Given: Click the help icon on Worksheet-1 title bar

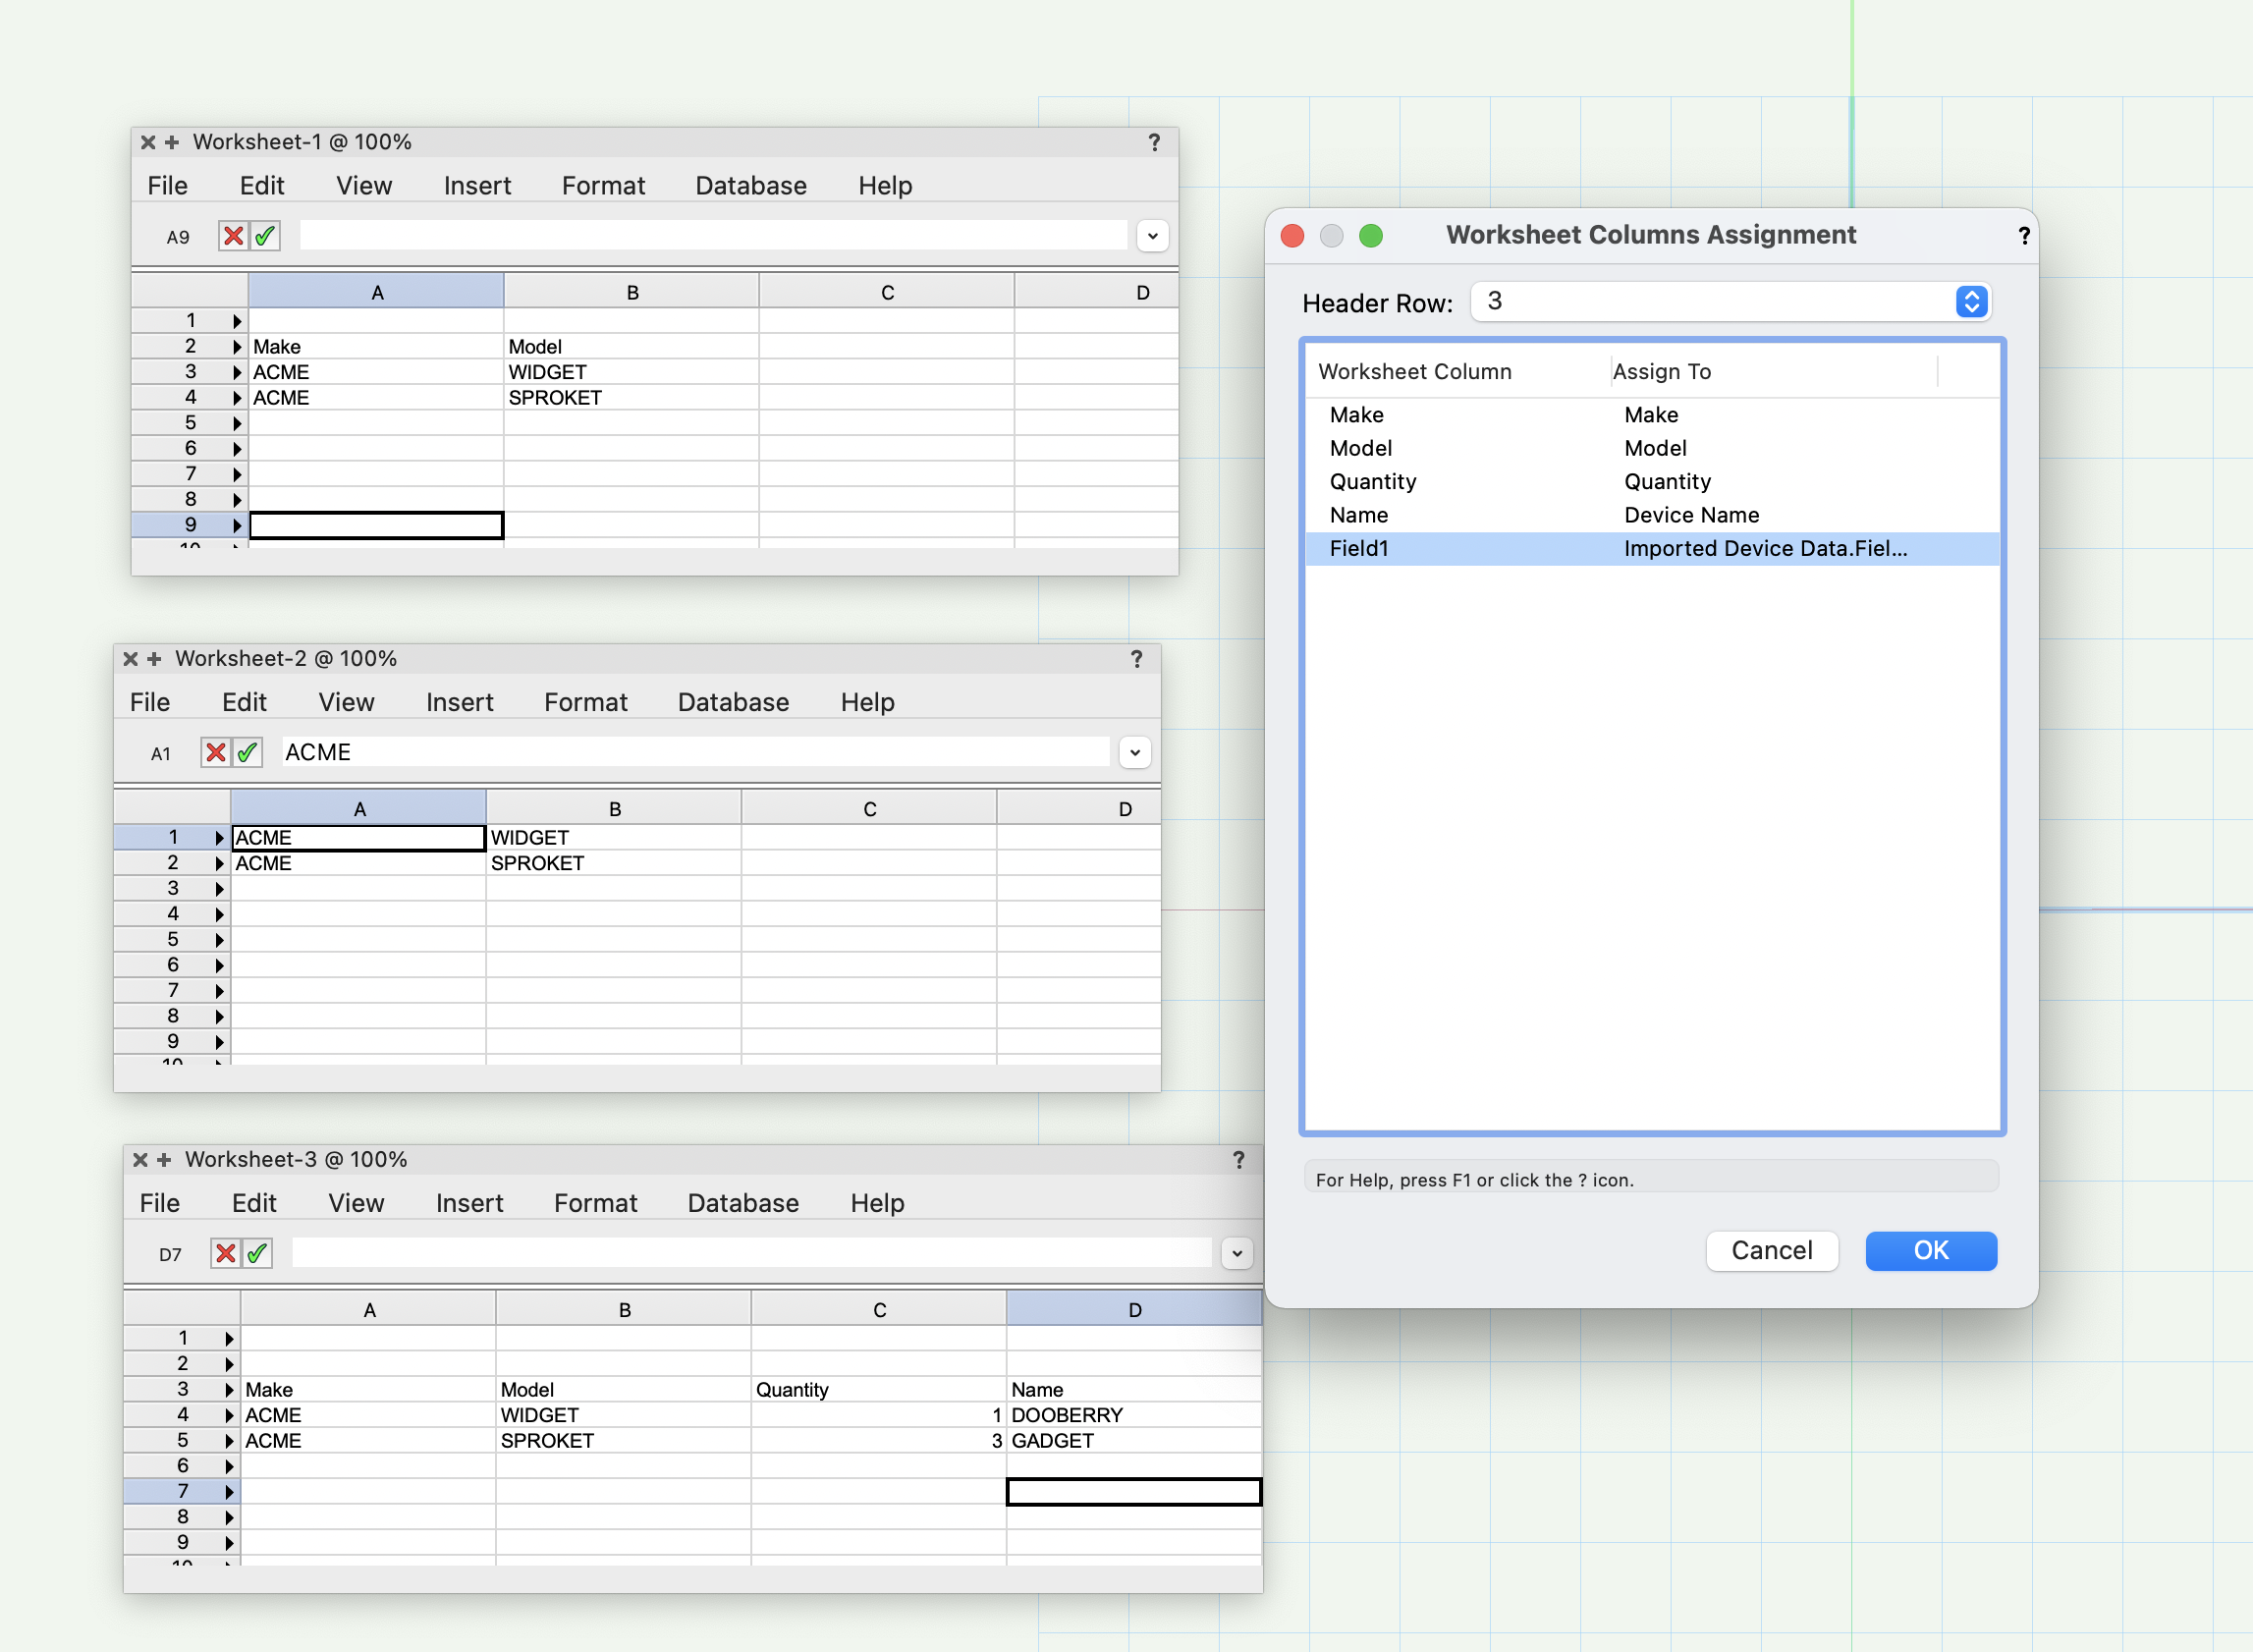Looking at the screenshot, I should [x=1154, y=143].
